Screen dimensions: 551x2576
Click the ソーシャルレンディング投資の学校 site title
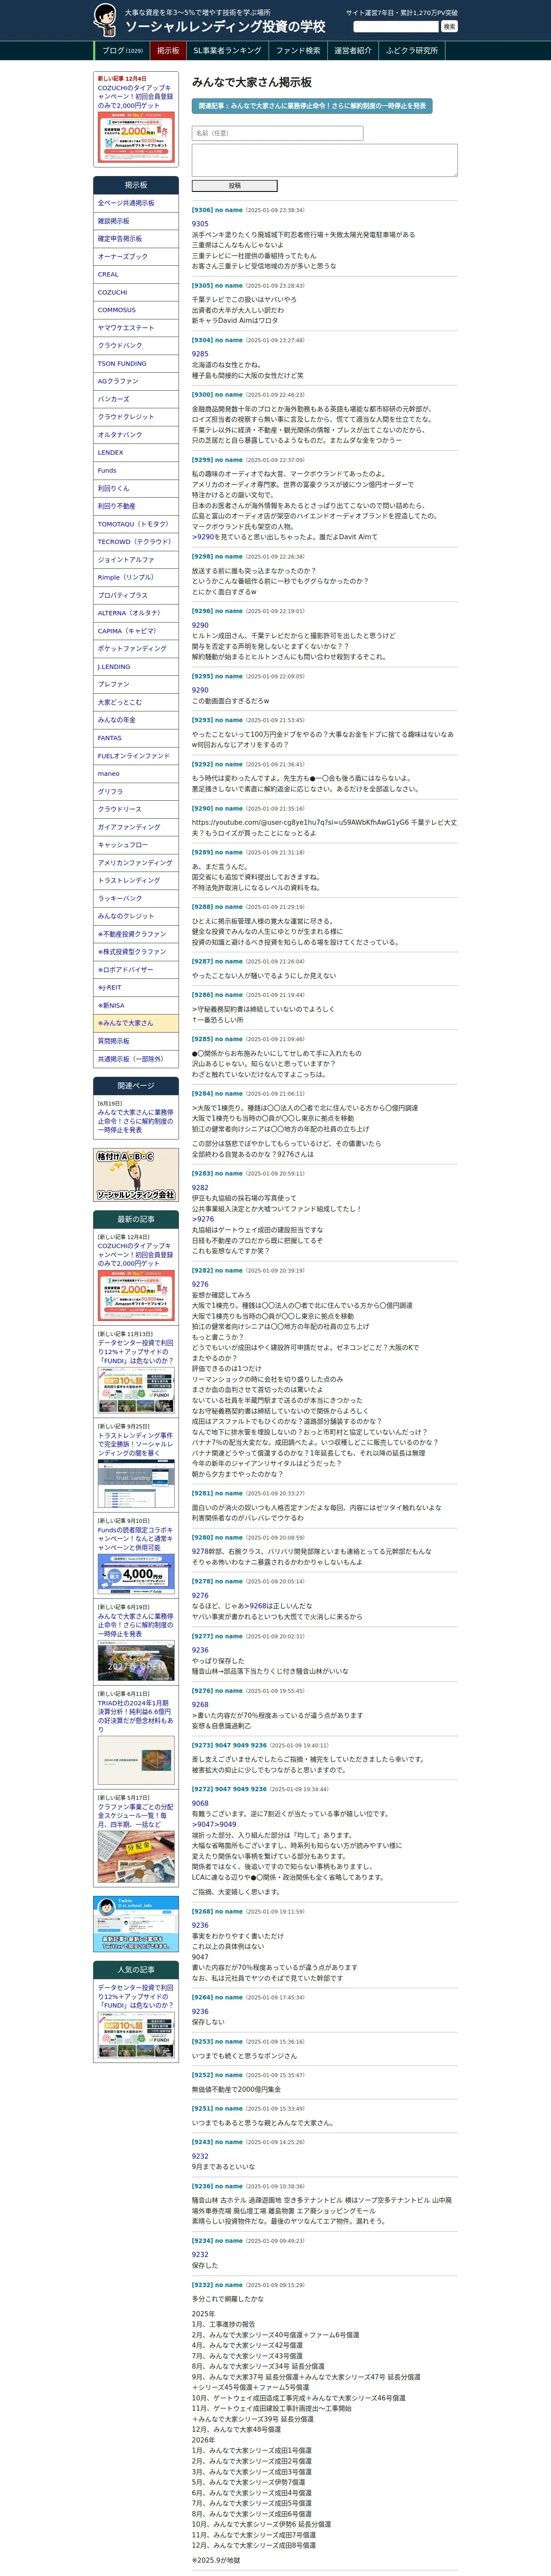225,27
